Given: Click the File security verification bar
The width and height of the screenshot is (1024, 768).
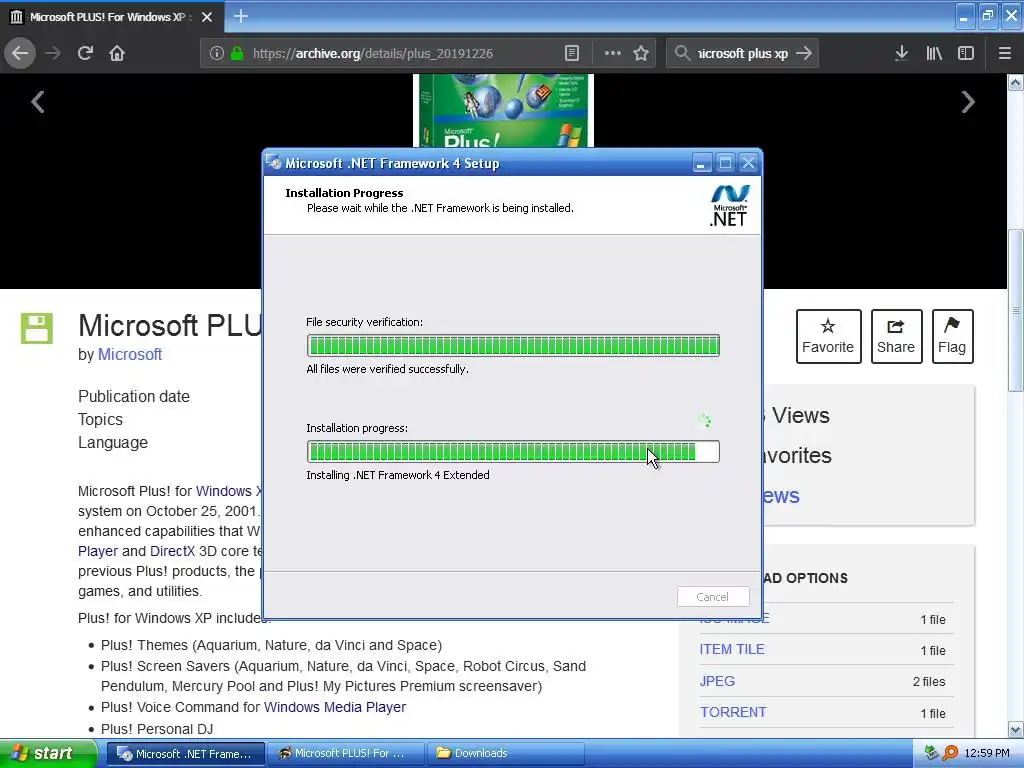Looking at the screenshot, I should coord(513,345).
